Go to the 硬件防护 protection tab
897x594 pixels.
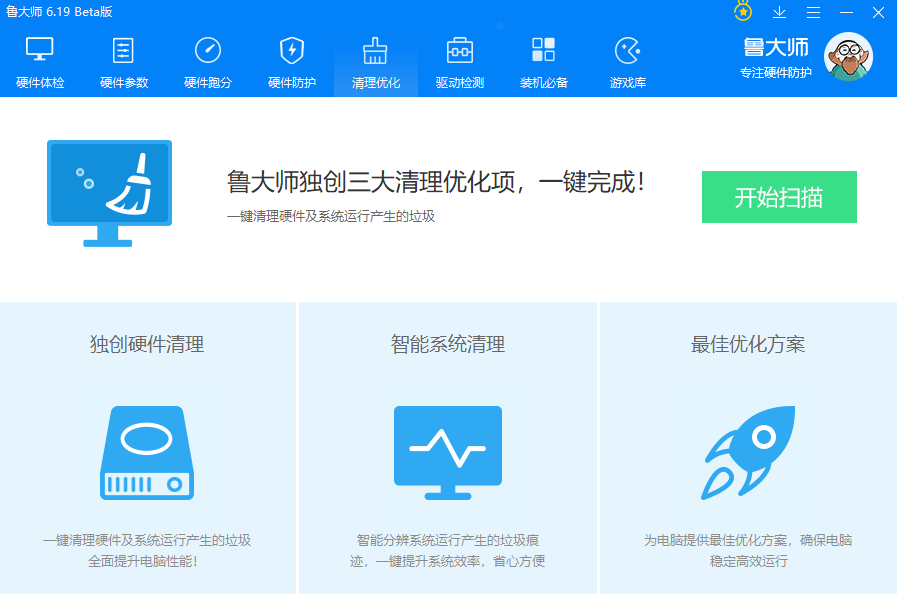click(292, 64)
